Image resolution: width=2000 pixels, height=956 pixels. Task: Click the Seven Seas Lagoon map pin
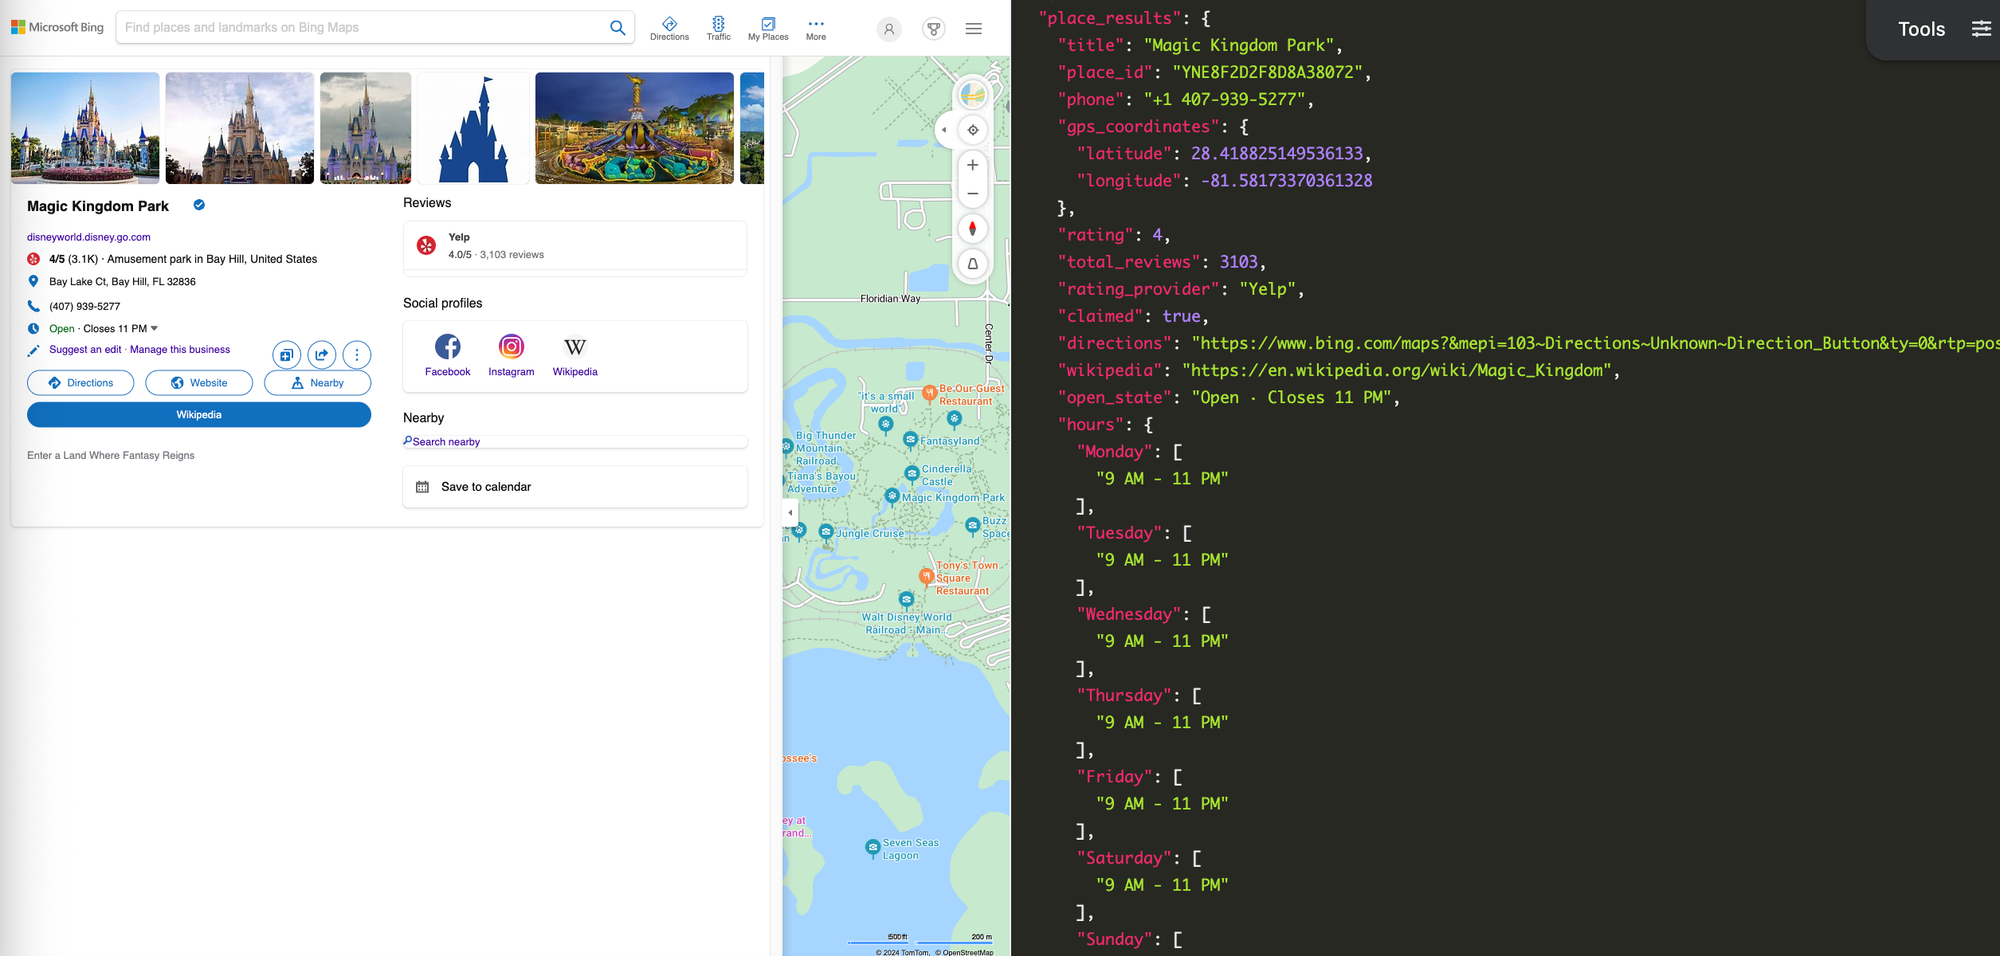pyautogui.click(x=873, y=848)
